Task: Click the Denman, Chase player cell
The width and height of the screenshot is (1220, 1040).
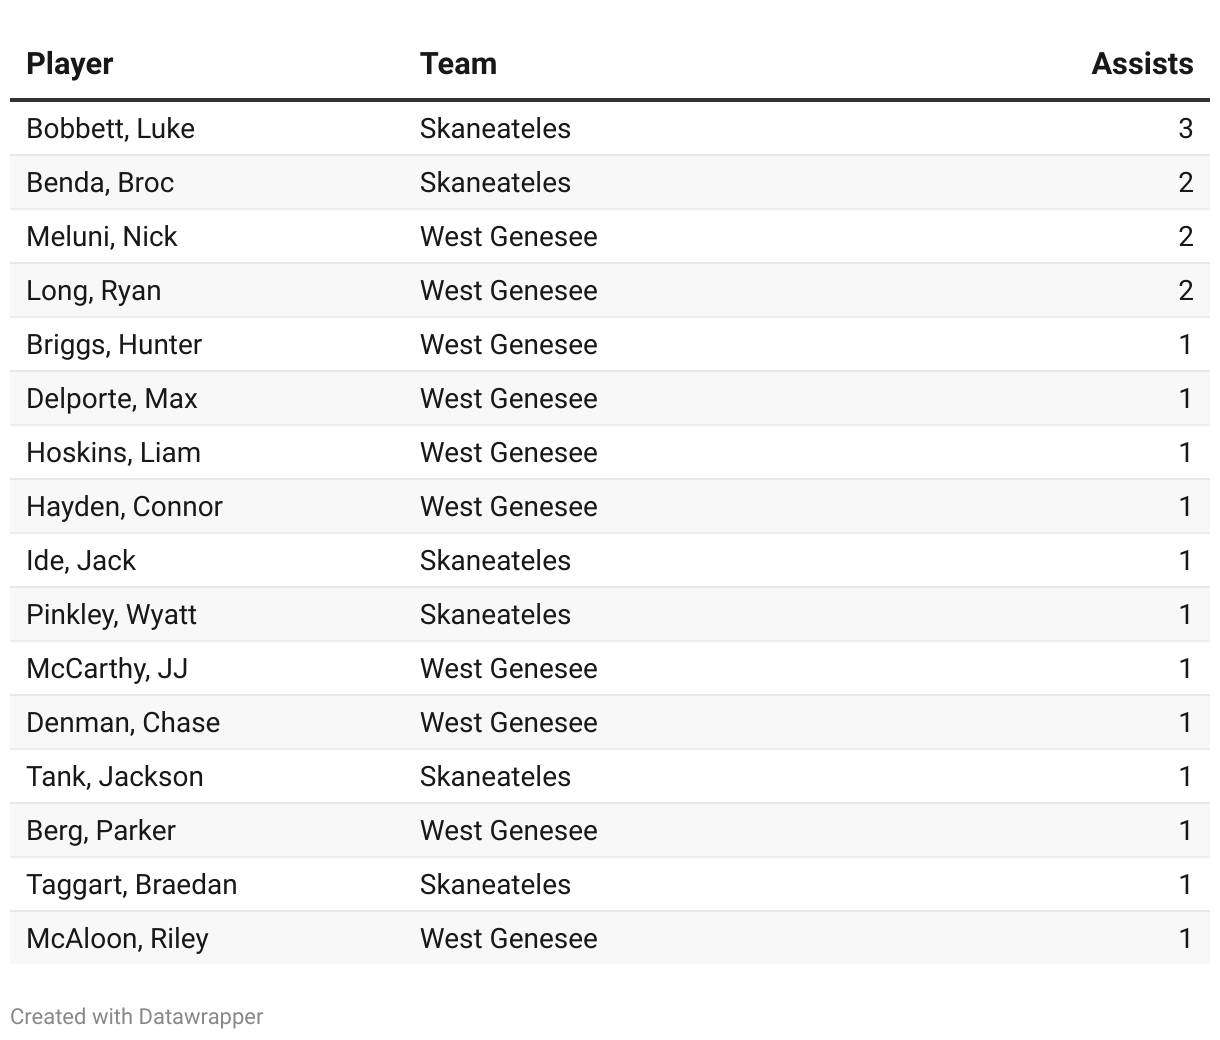Action: pyautogui.click(x=123, y=723)
